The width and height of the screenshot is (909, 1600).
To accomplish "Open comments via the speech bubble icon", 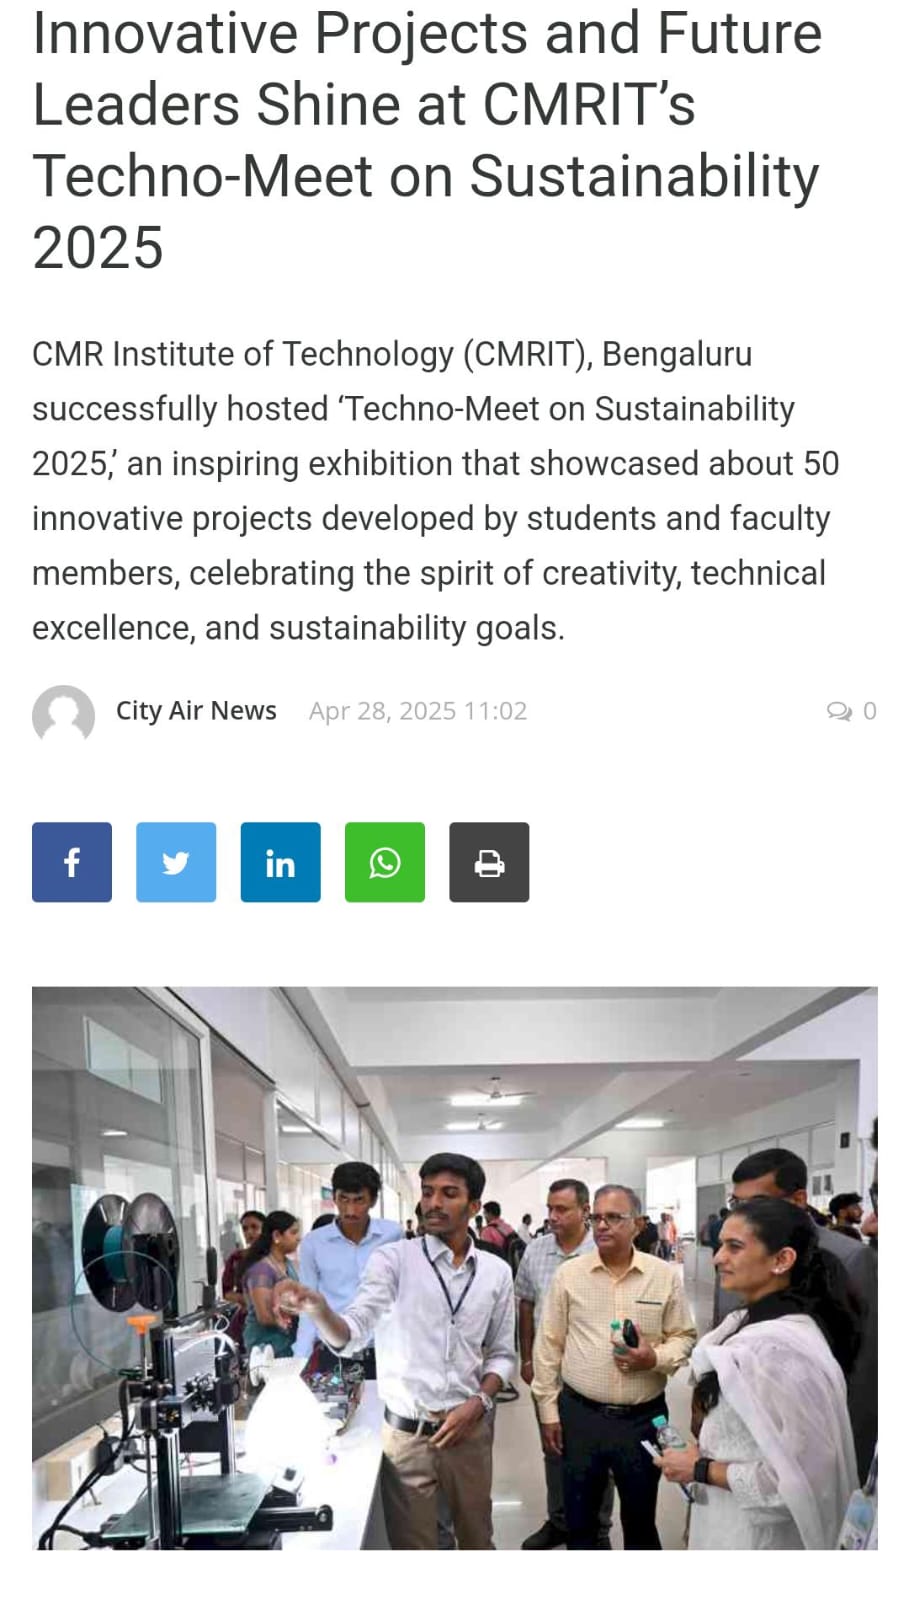I will [838, 711].
